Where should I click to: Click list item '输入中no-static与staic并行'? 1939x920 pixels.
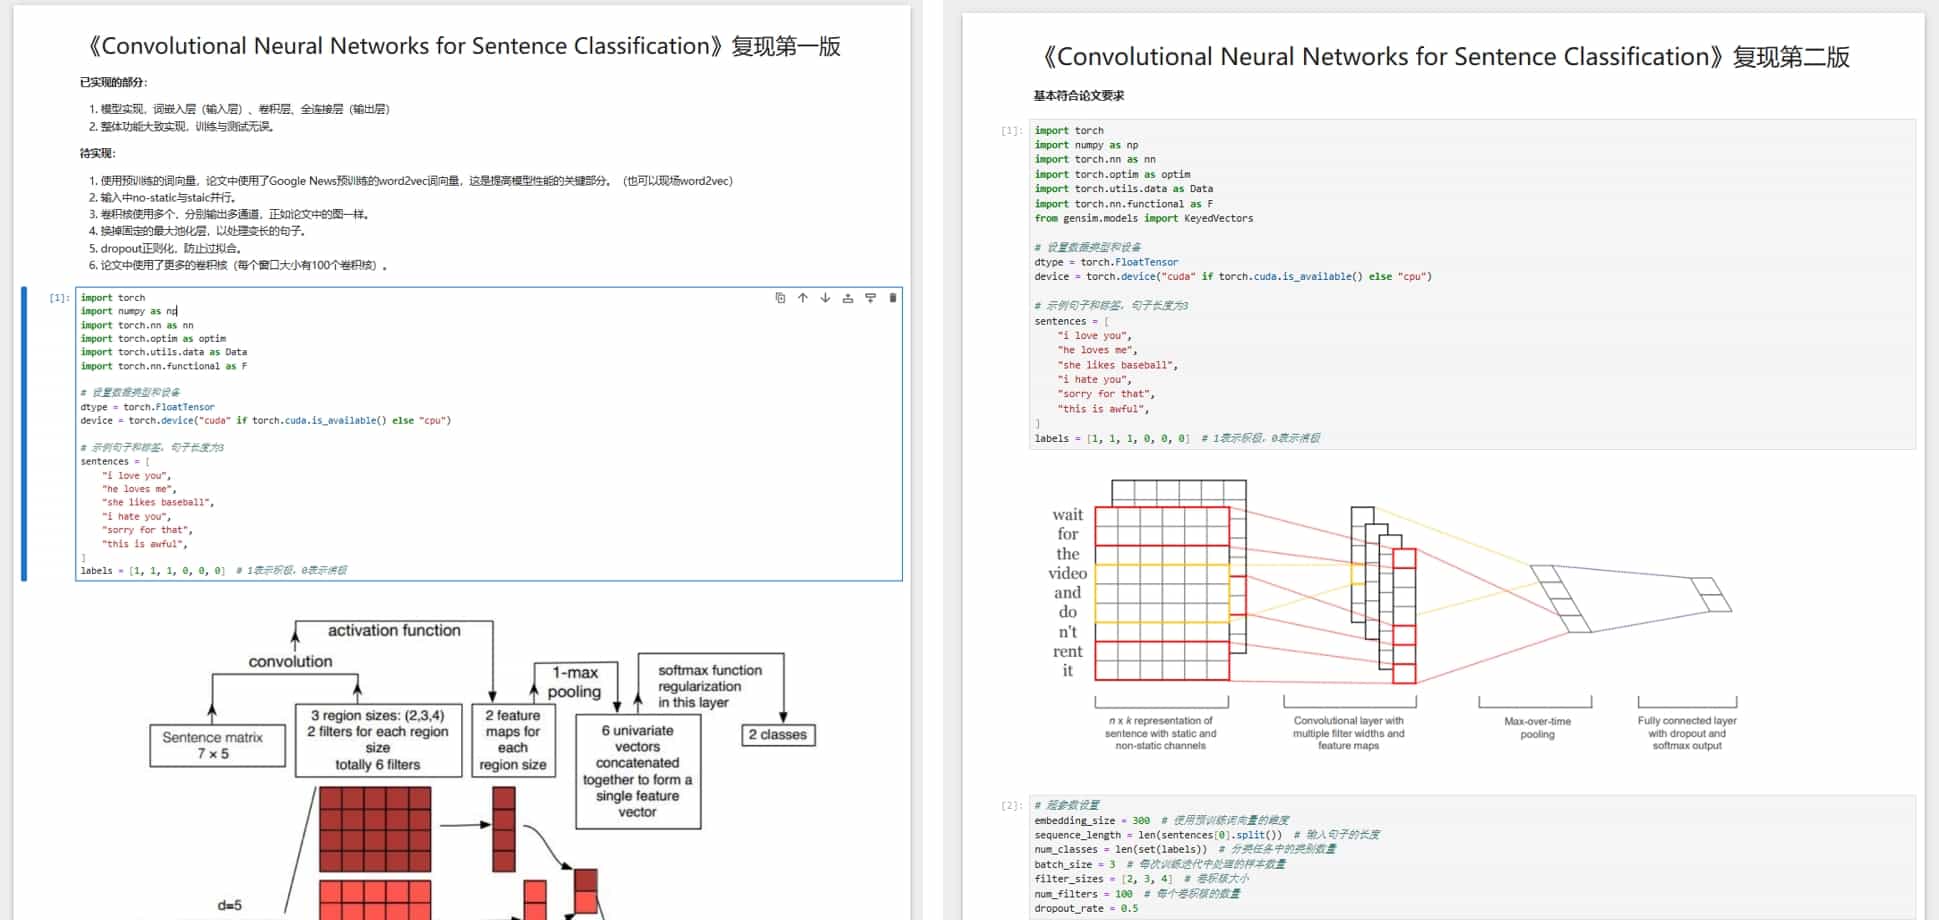click(x=162, y=198)
